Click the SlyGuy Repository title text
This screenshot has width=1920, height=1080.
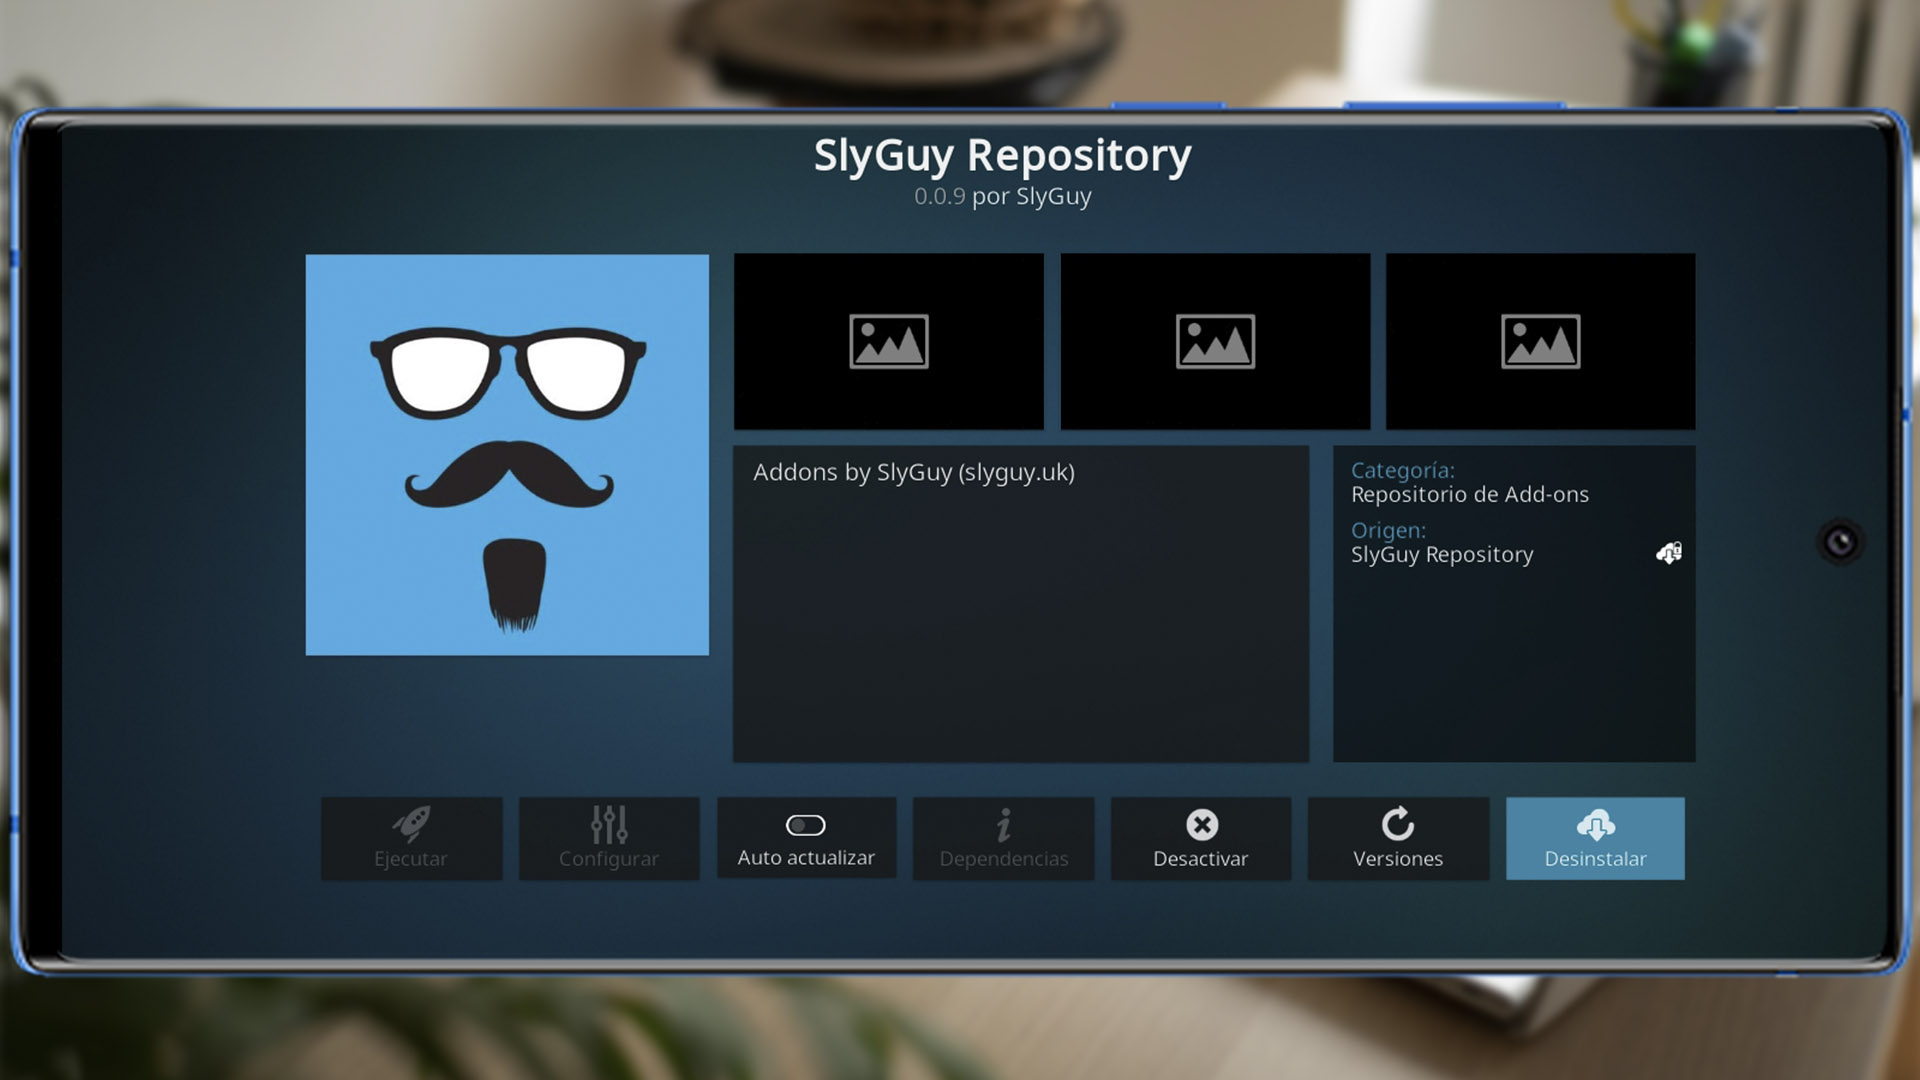click(1002, 155)
